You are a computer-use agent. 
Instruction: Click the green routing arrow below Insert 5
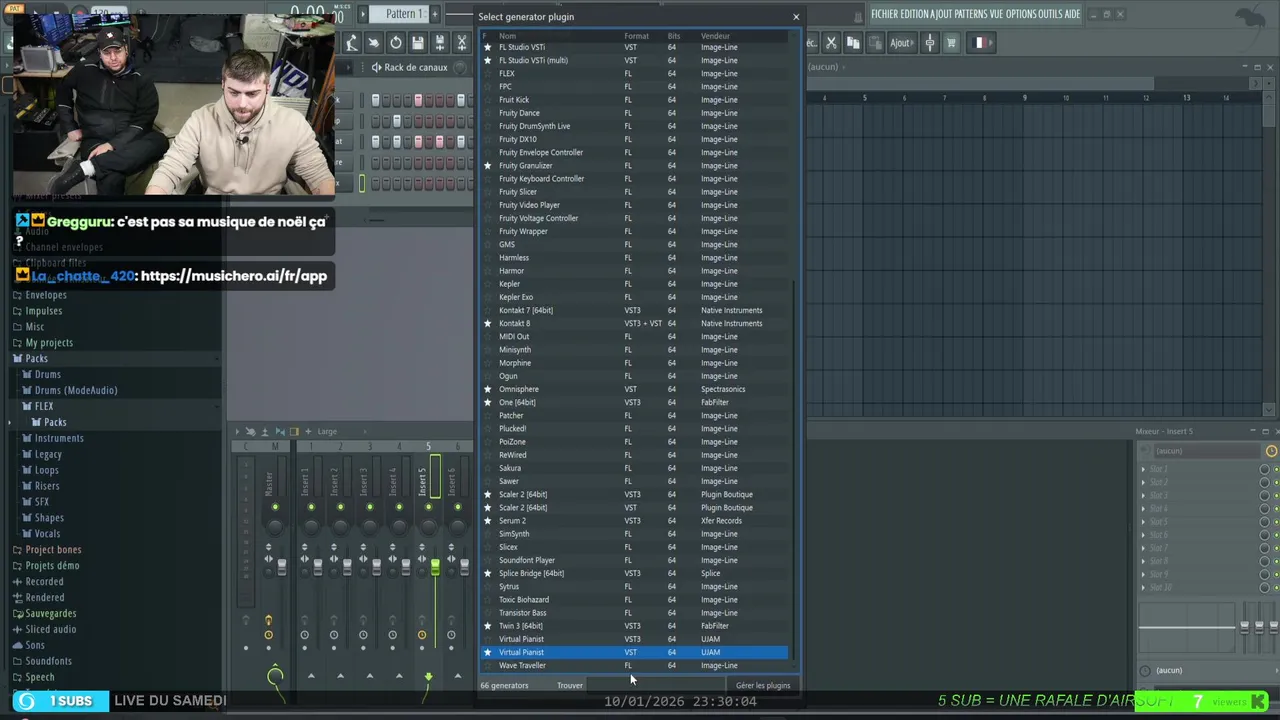tap(428, 677)
